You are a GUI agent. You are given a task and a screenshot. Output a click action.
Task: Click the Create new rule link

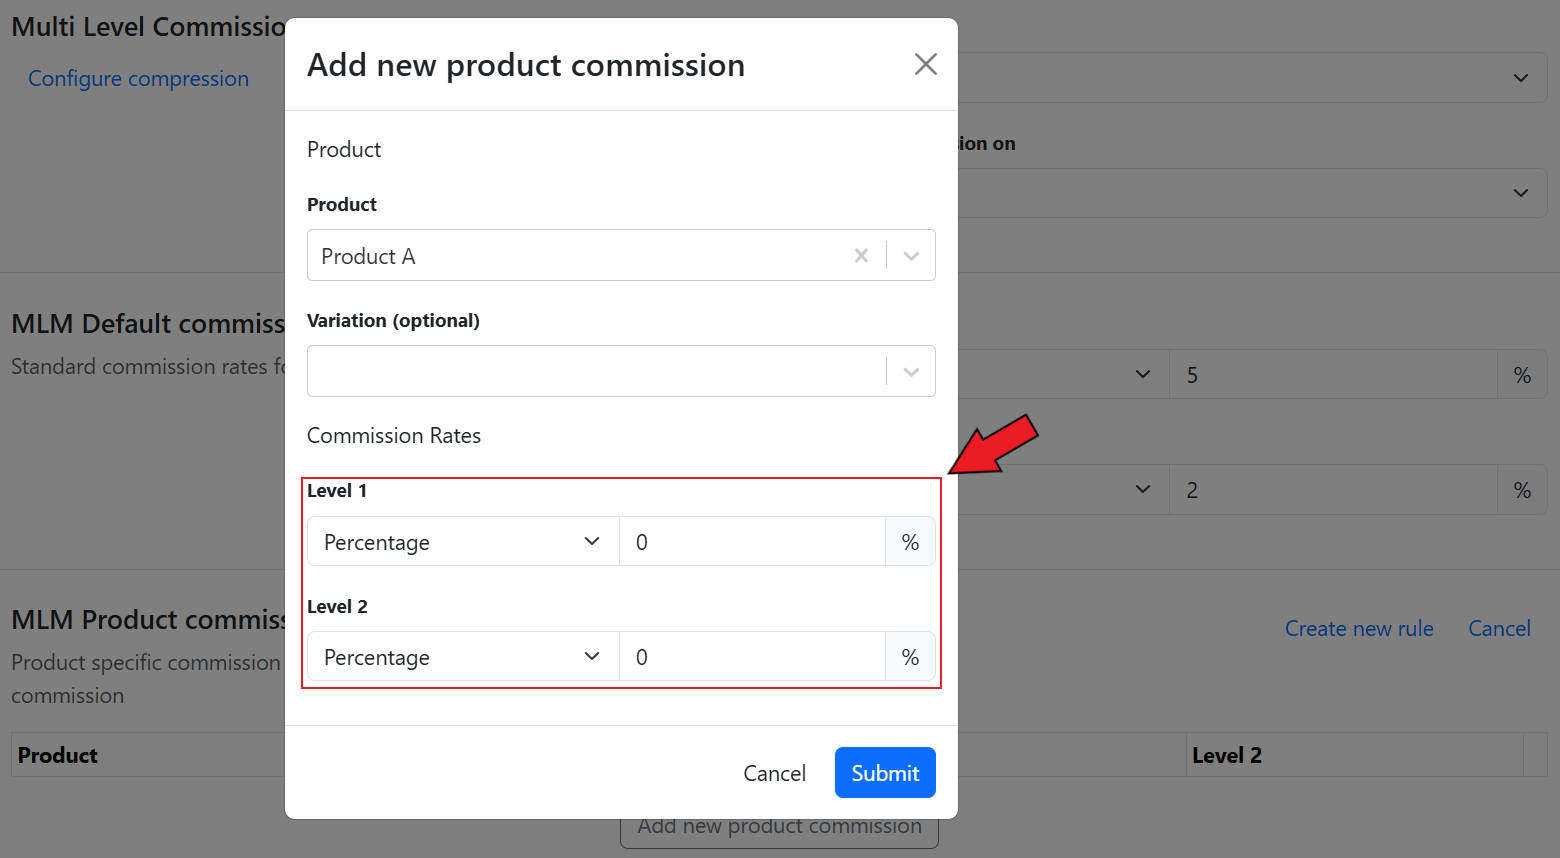(1358, 629)
